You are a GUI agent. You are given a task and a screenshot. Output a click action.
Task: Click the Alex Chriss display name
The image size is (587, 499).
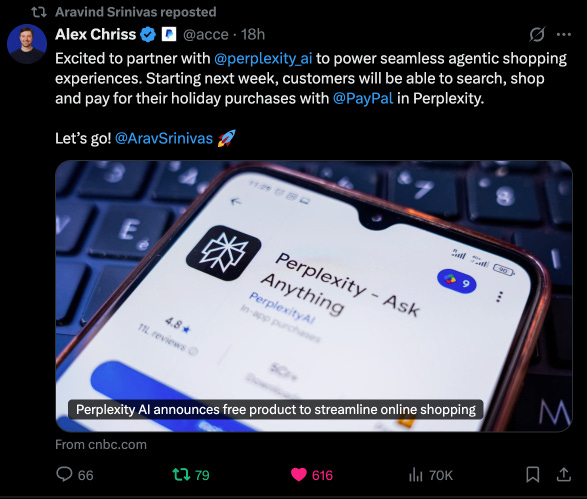[x=95, y=34]
